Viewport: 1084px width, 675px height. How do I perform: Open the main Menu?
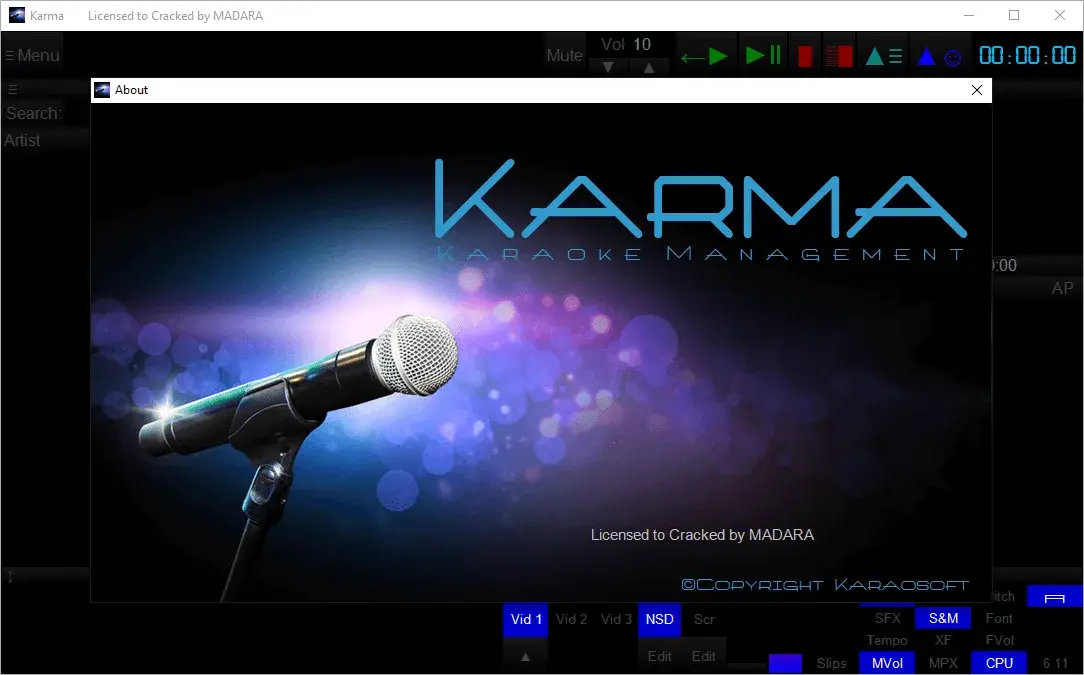coord(33,56)
